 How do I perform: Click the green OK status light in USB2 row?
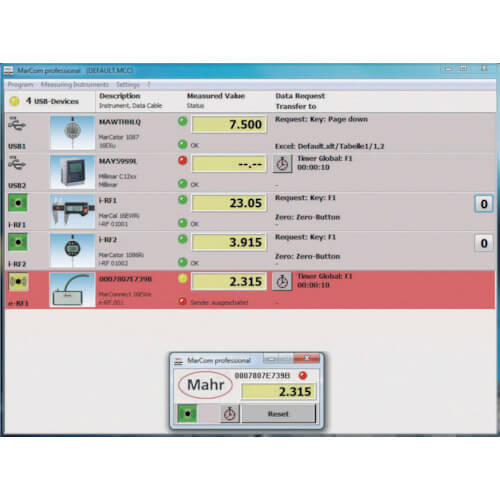[x=182, y=184]
